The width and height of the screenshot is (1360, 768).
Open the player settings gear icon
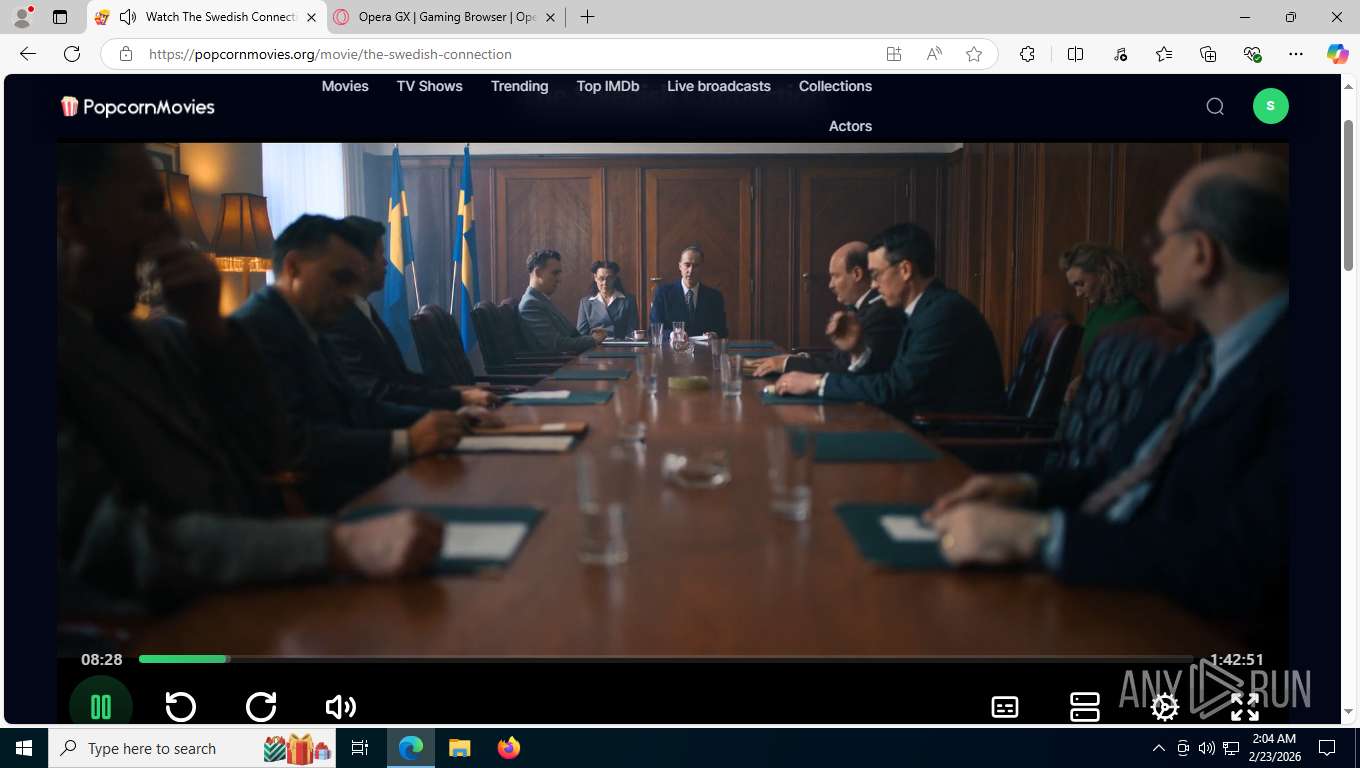tap(1165, 707)
